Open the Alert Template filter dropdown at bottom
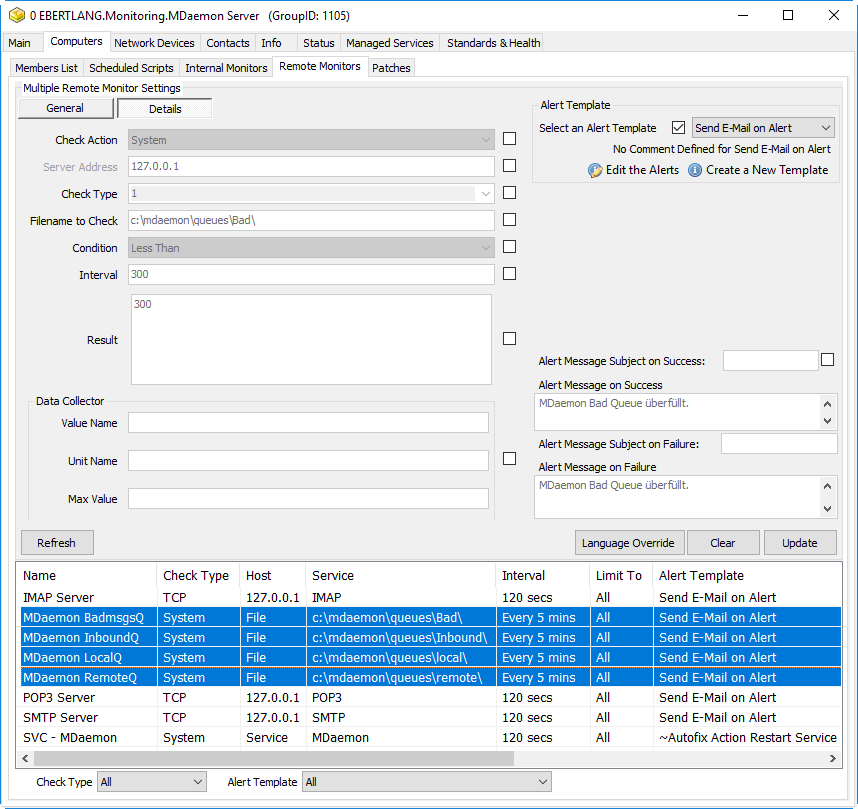The image size is (858, 809). click(x=427, y=782)
